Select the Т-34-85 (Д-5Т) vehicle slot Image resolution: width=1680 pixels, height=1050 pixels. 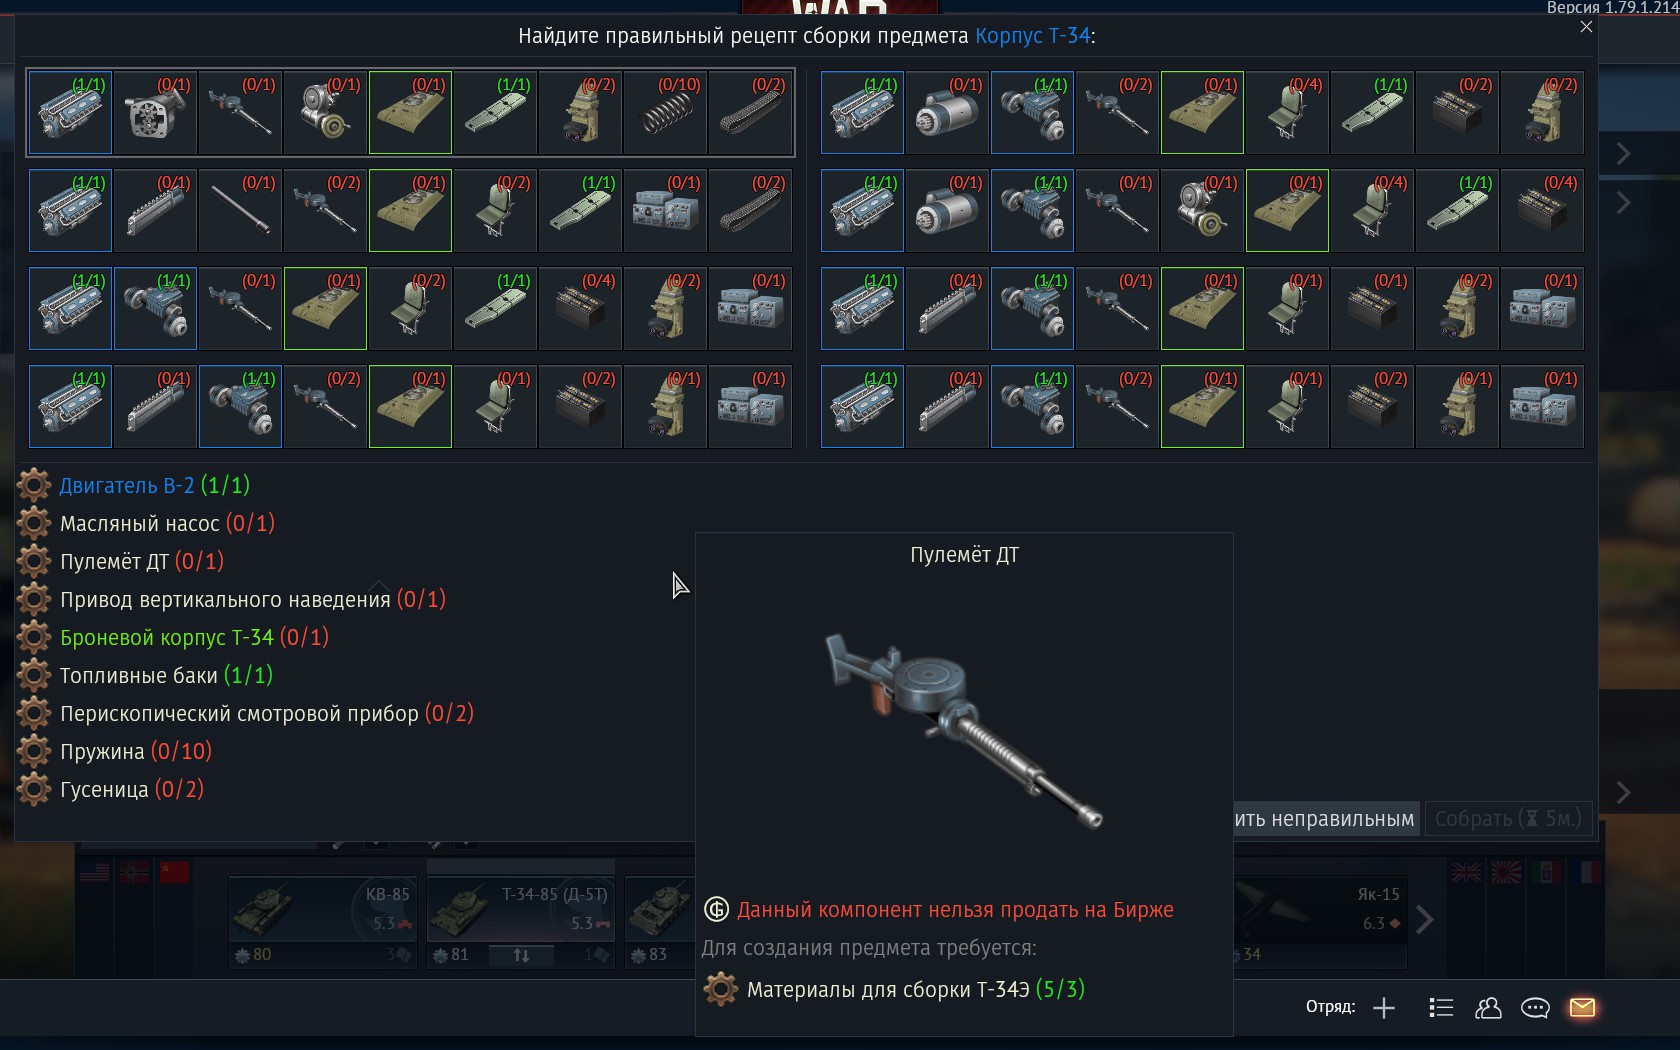[x=521, y=921]
